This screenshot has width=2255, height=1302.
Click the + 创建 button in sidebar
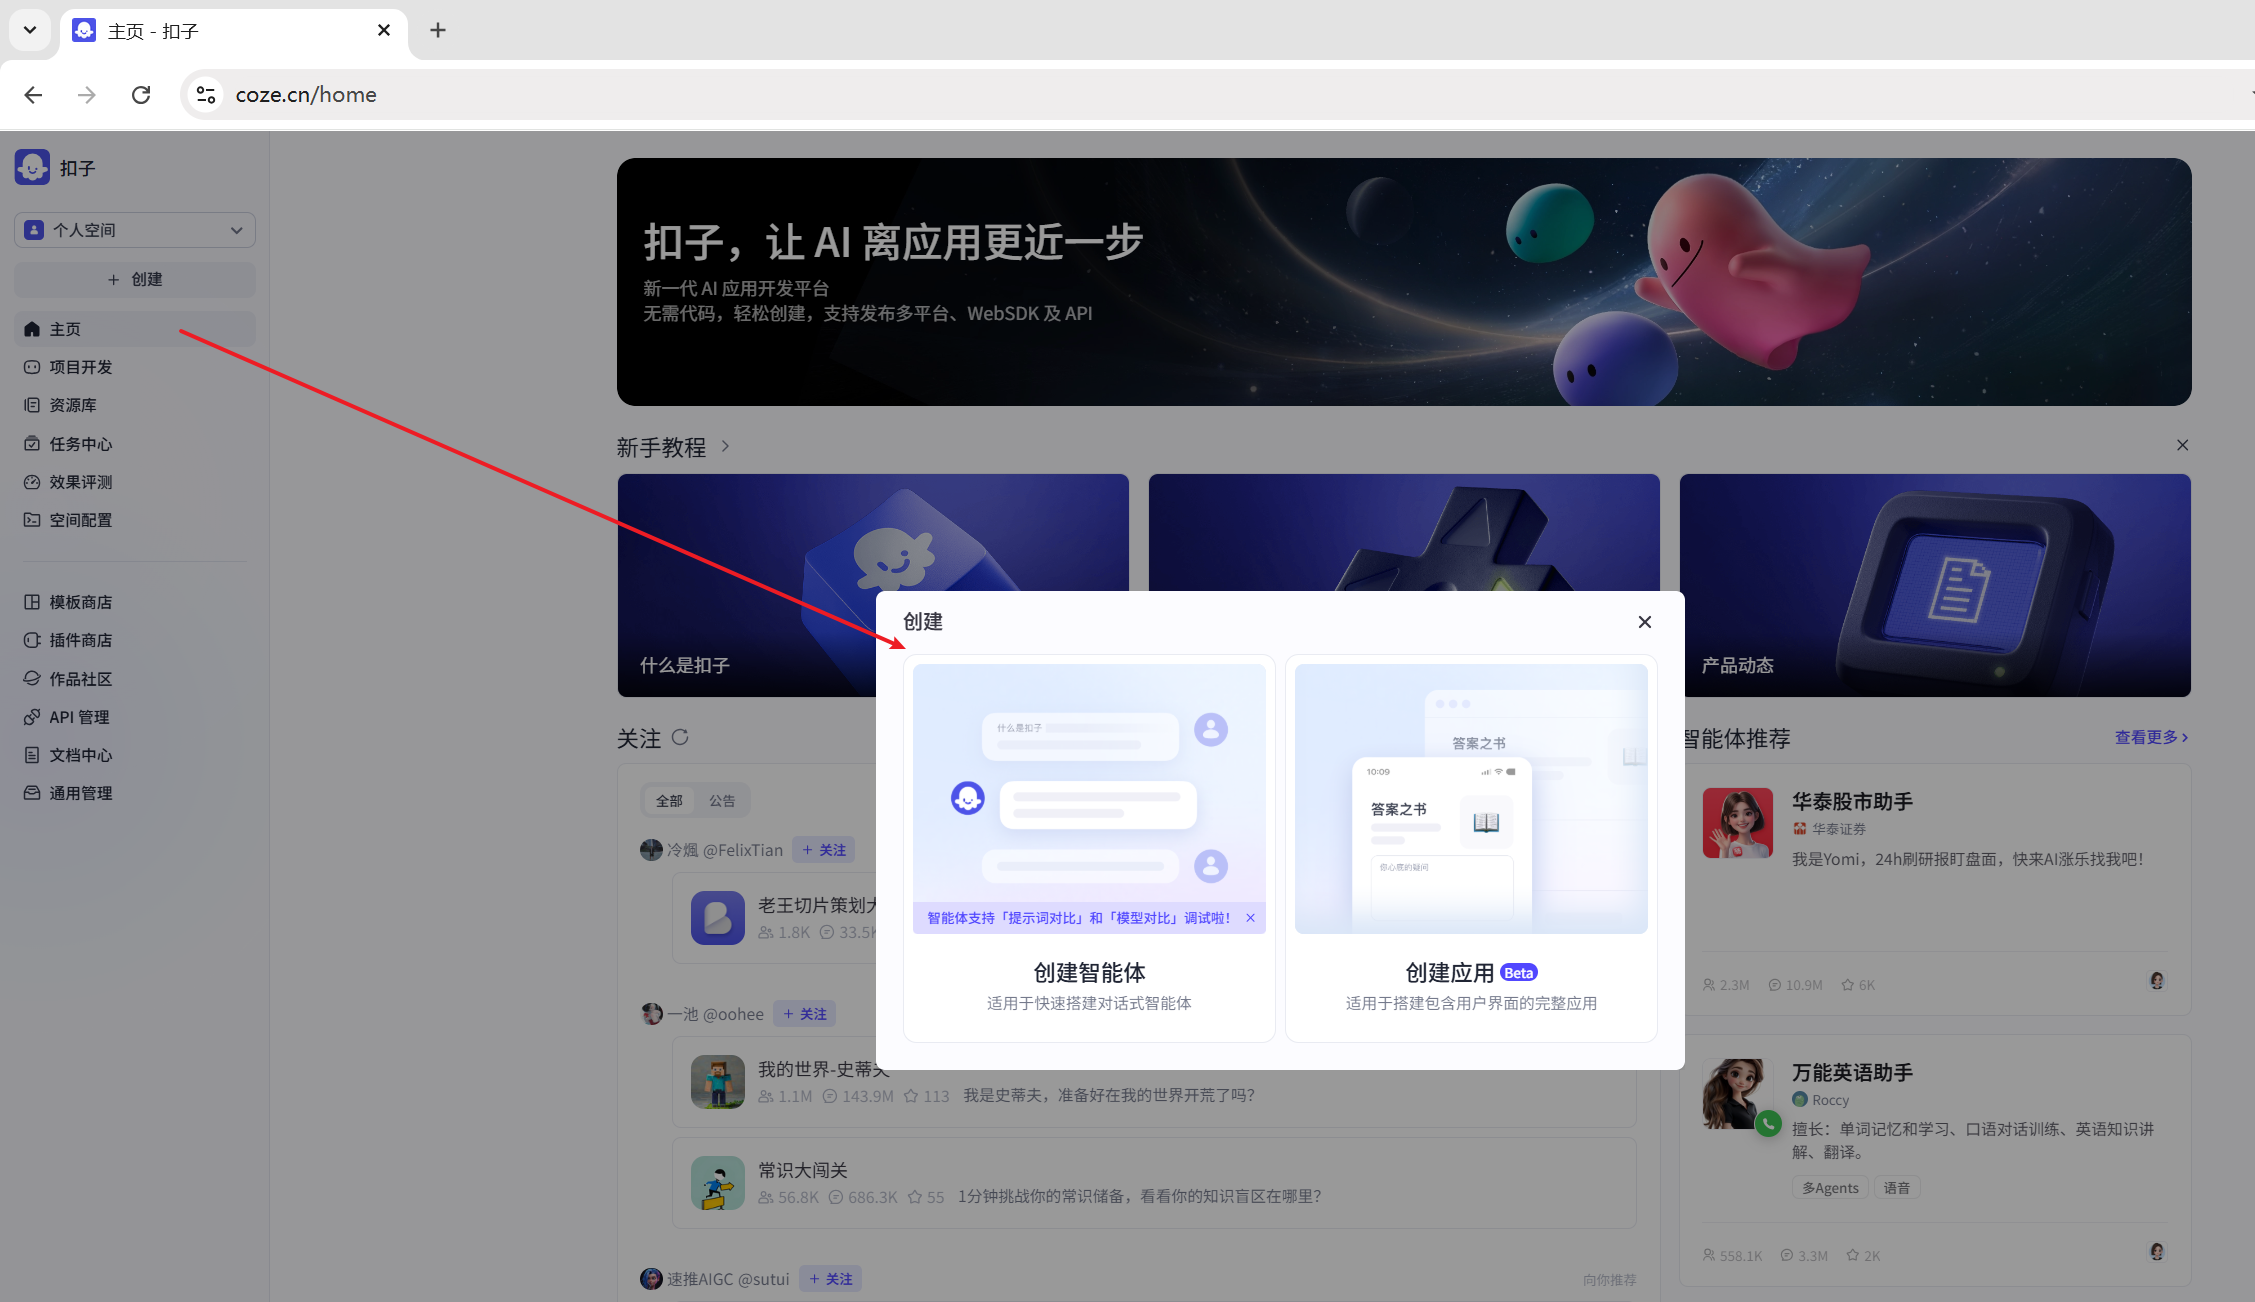(x=135, y=280)
